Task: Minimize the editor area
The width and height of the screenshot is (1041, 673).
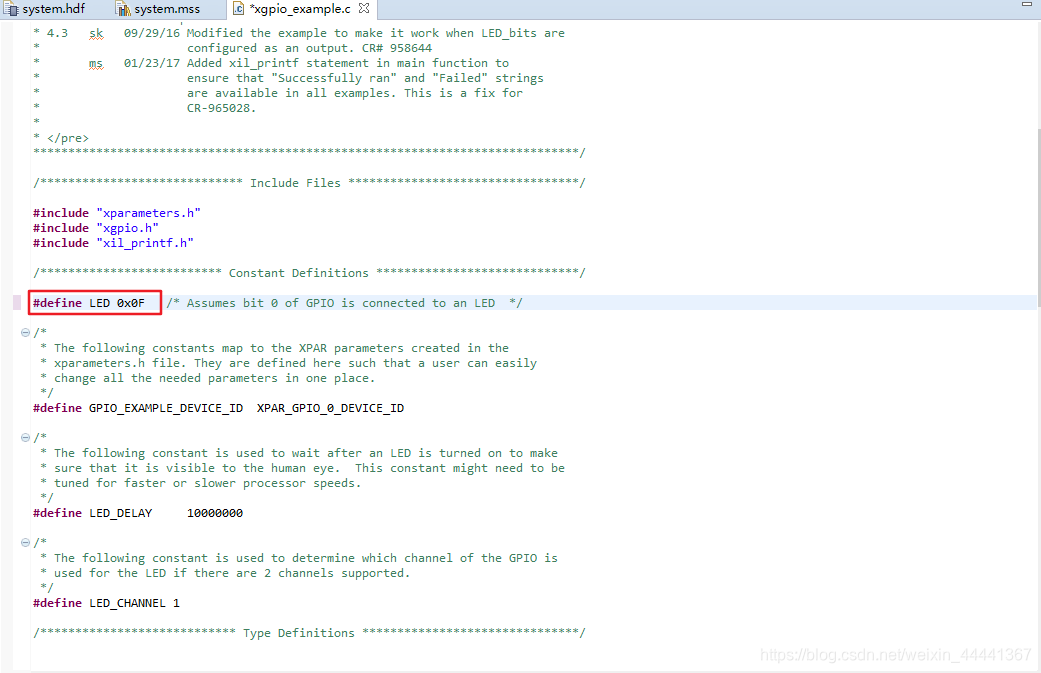Action: click(1026, 5)
